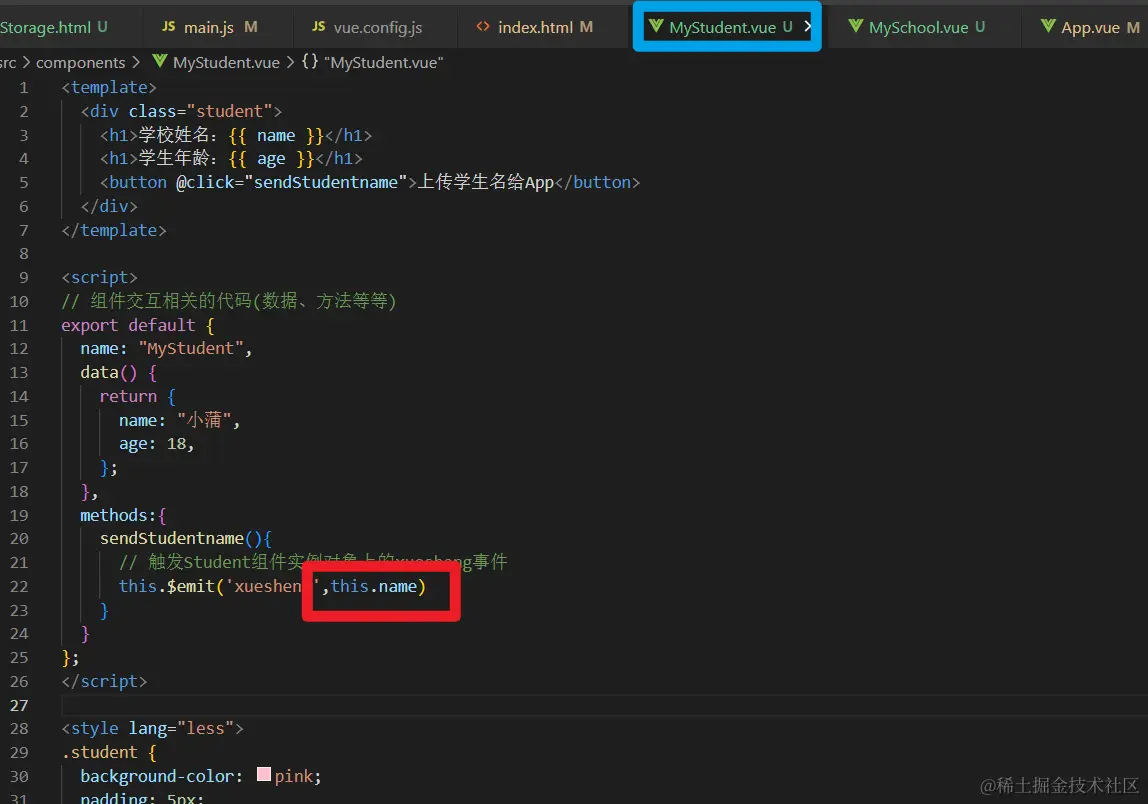
Task: Click the 'data() {' line
Action: 119,373
